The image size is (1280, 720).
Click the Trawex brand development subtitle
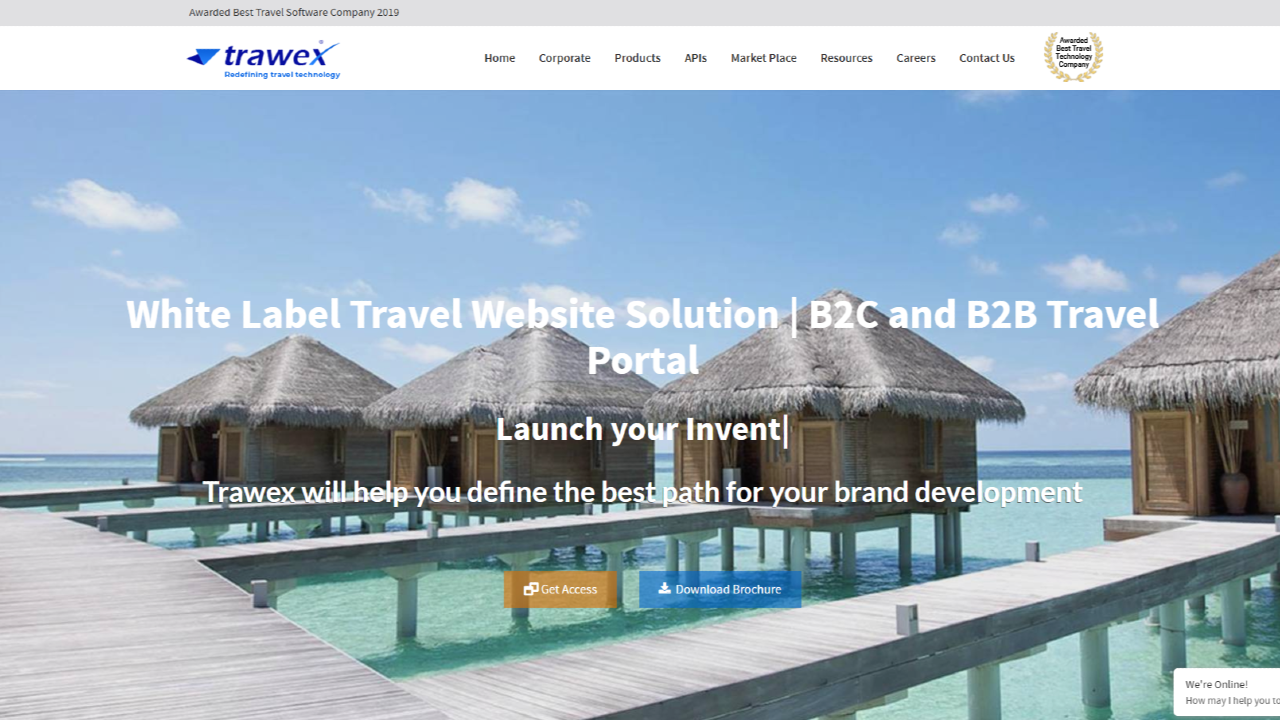point(643,492)
